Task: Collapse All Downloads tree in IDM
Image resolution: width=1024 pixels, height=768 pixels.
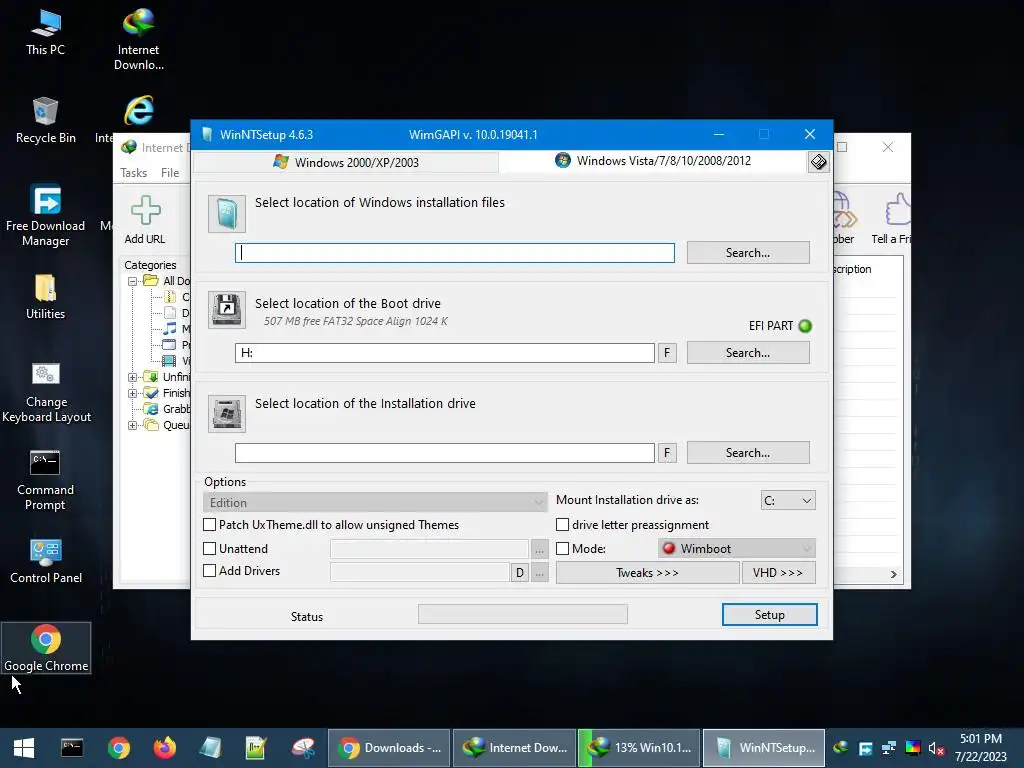Action: 133,281
